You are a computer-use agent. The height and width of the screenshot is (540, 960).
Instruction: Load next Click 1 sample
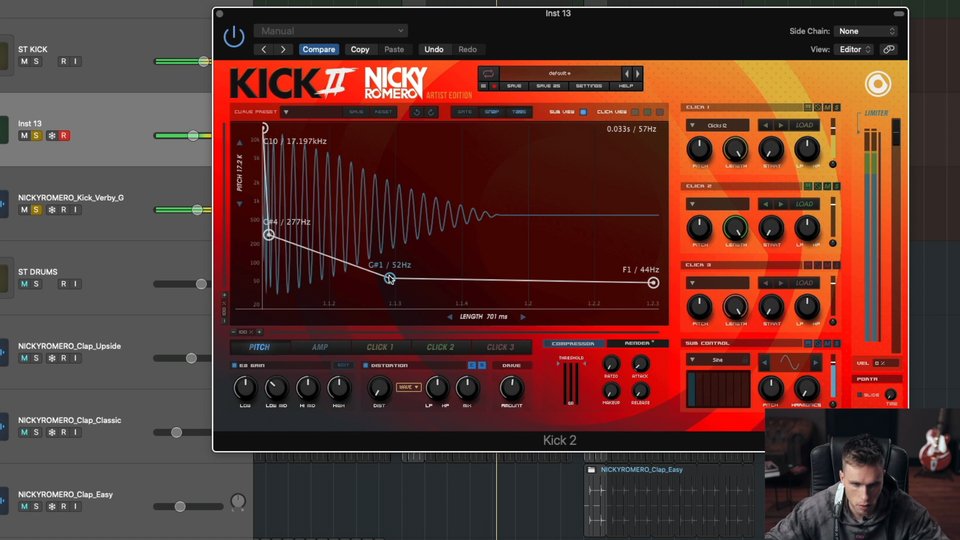[x=780, y=126]
